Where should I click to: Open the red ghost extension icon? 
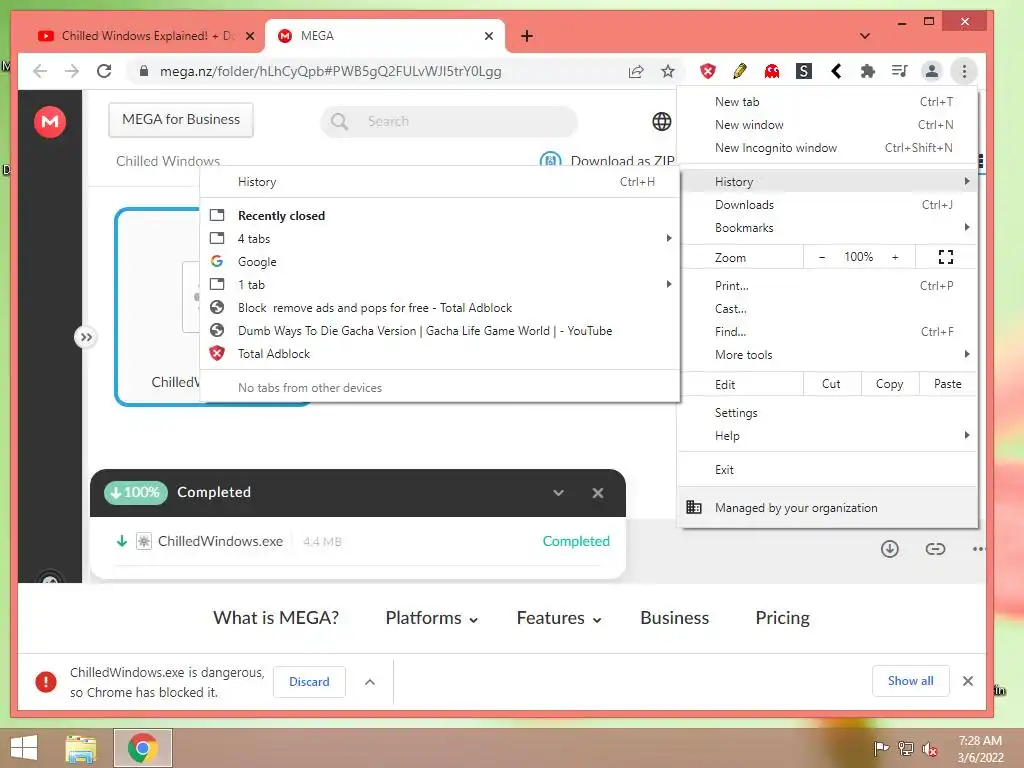point(772,71)
